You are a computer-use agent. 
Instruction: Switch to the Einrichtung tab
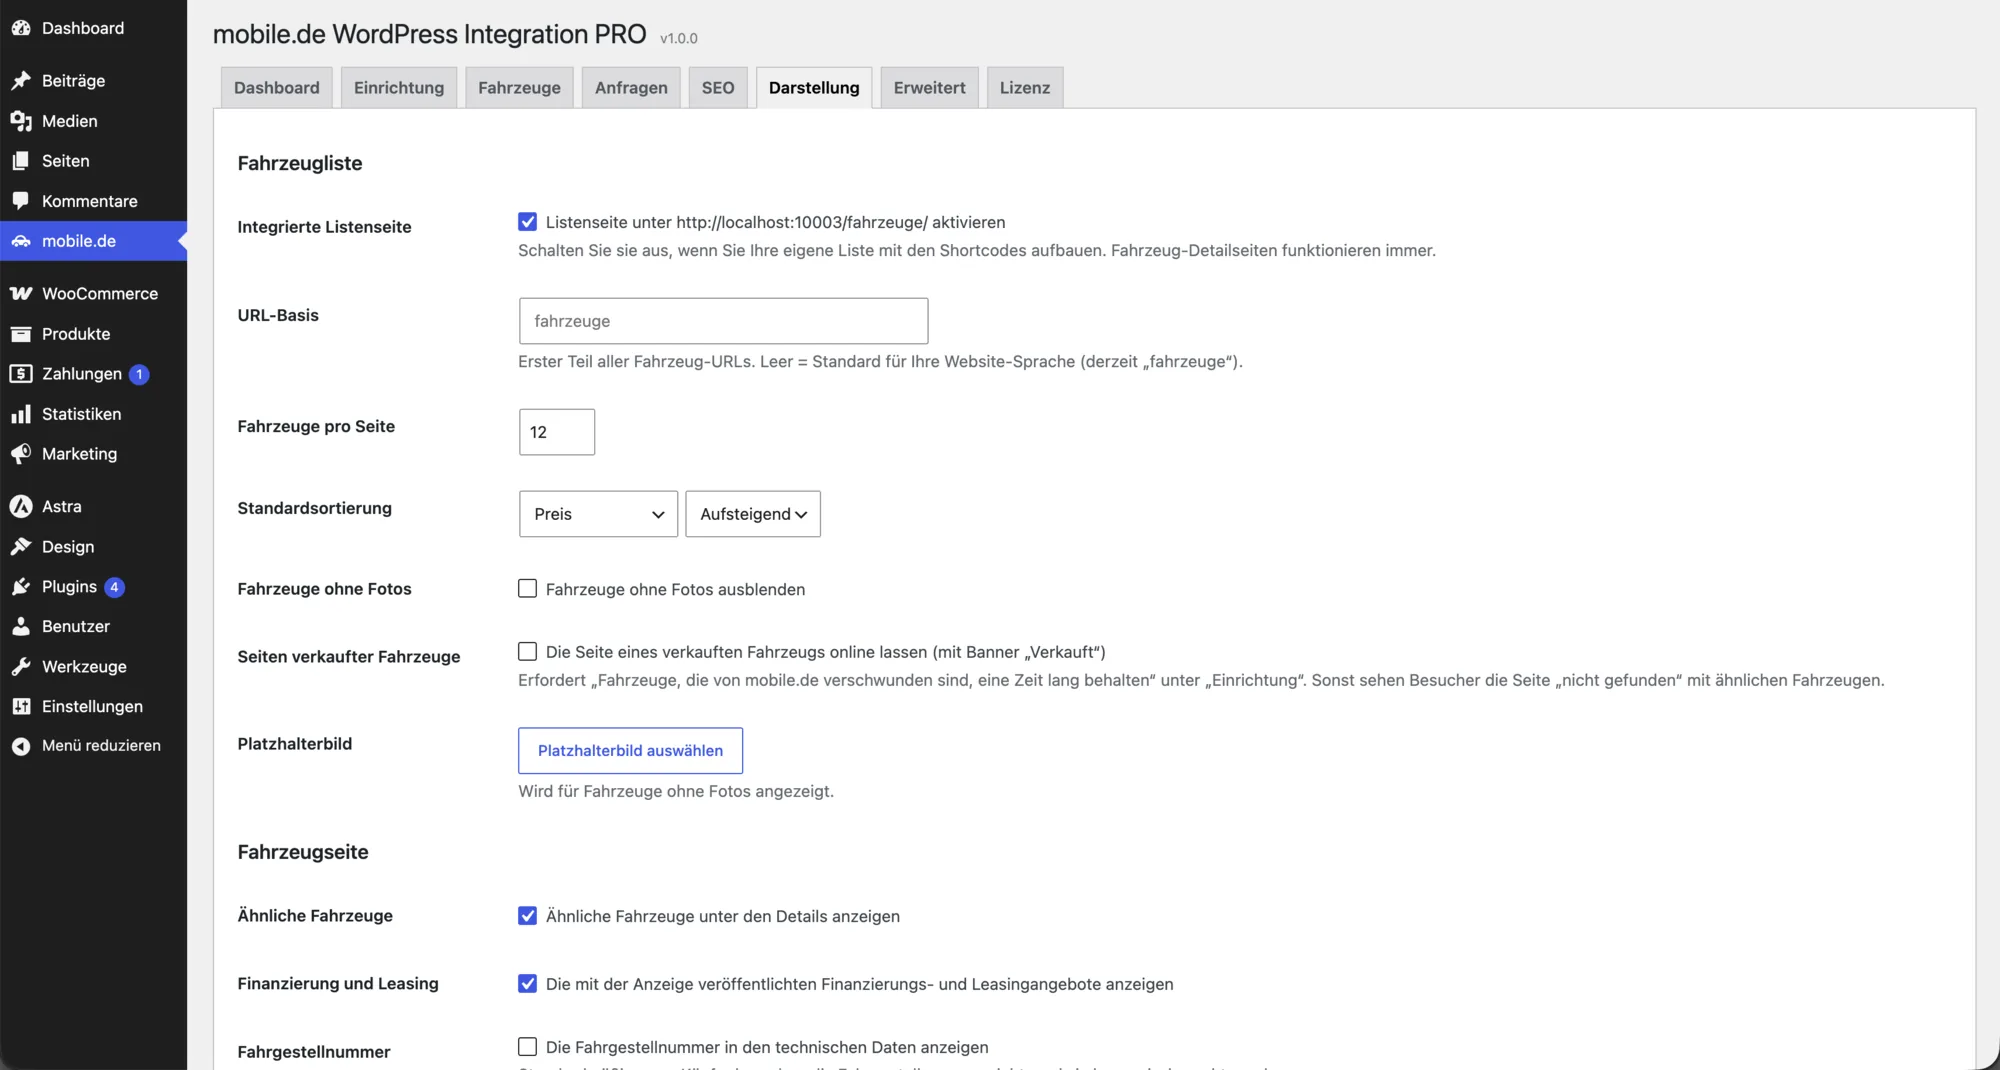click(x=399, y=88)
